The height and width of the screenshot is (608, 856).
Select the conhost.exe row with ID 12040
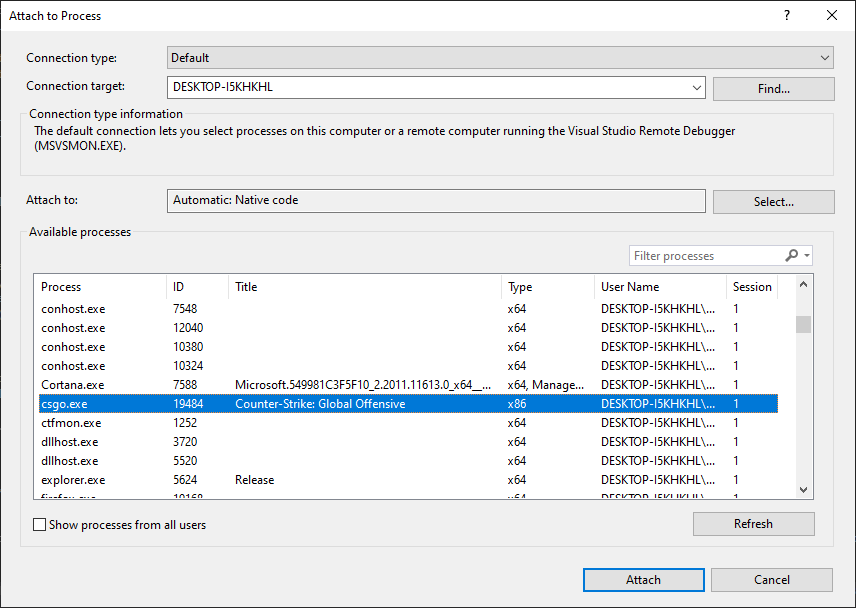[408, 328]
